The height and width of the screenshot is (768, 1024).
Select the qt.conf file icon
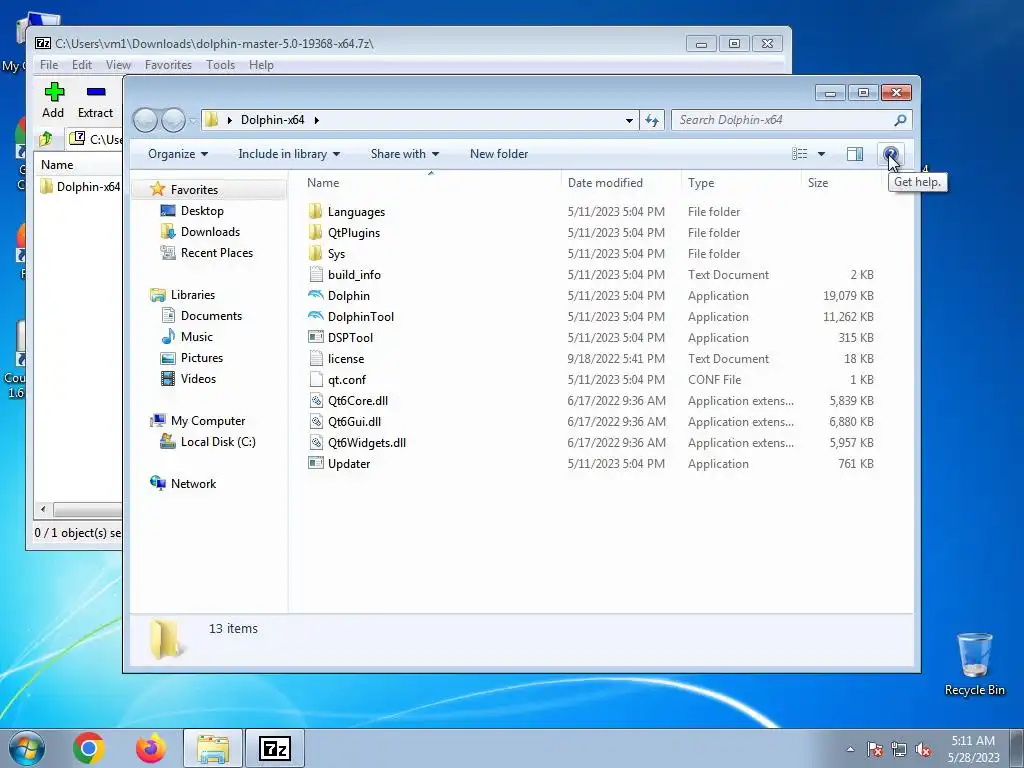[316, 379]
